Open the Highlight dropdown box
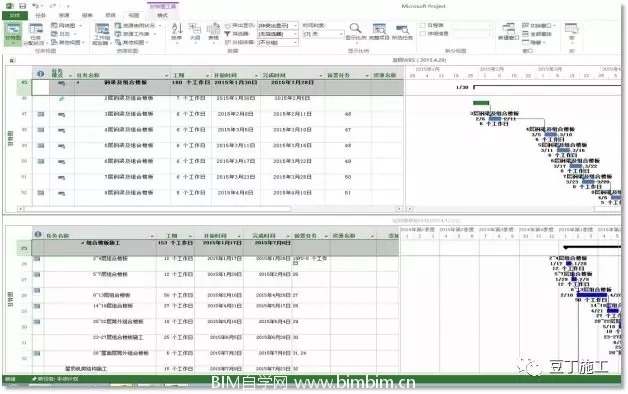This screenshot has height=394, width=628. (x=277, y=25)
